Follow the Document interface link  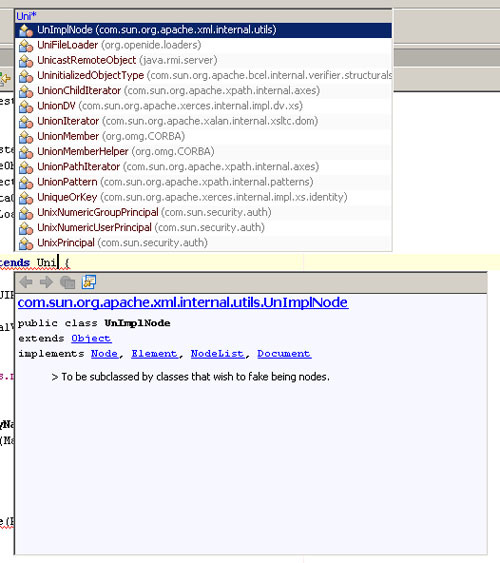284,354
